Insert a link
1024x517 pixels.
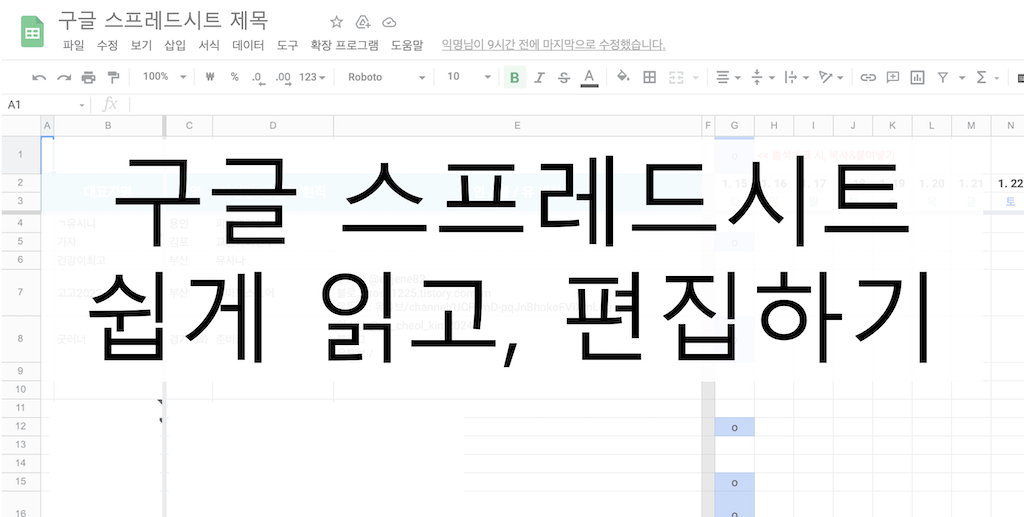867,78
